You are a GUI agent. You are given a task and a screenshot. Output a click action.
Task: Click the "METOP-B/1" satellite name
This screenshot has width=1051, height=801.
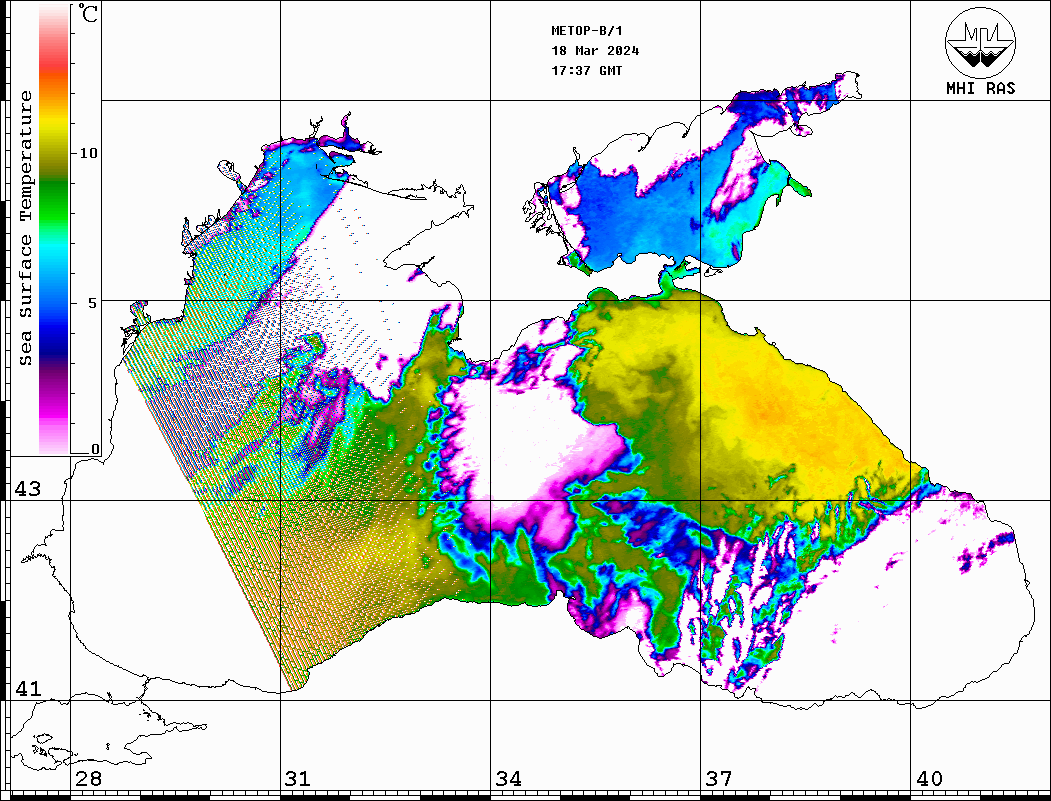587,31
